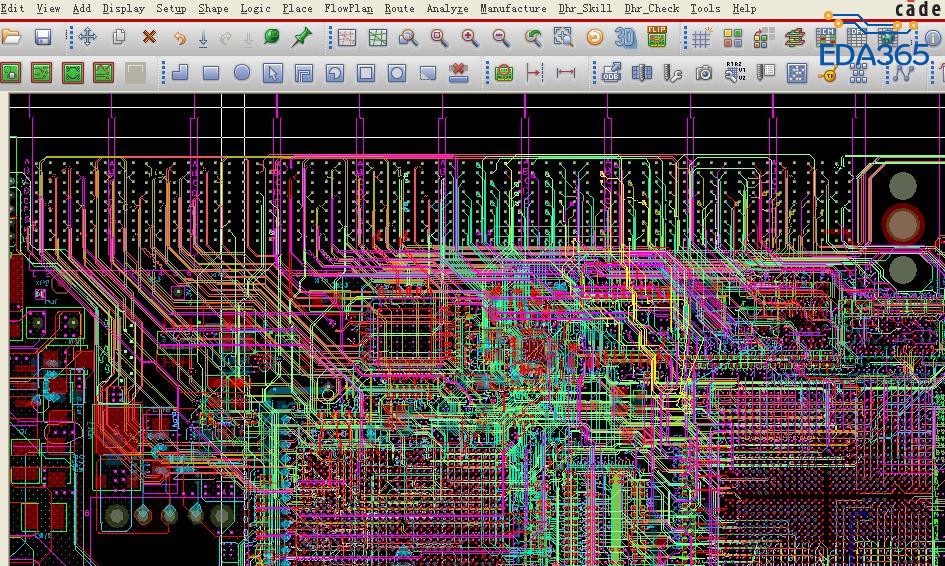Click the Rats All icon
Image resolution: width=945 pixels, height=566 pixels.
pyautogui.click(x=378, y=38)
